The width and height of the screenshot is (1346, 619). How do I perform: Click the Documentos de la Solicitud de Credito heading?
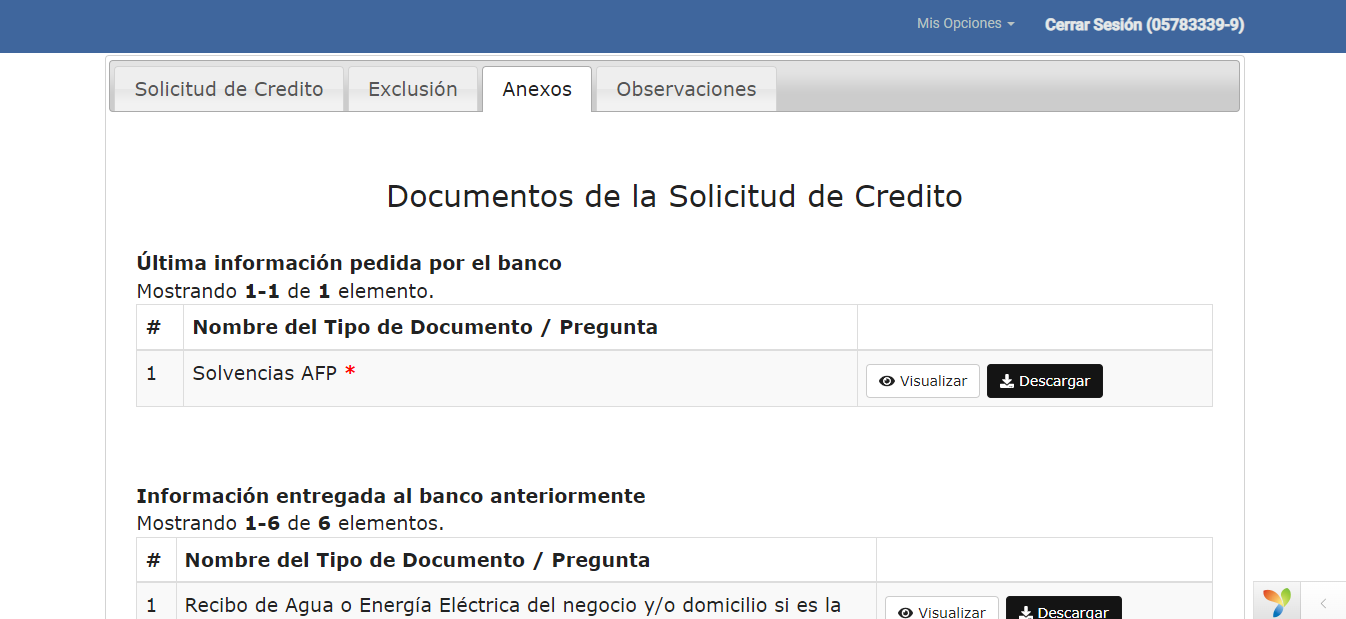point(674,197)
